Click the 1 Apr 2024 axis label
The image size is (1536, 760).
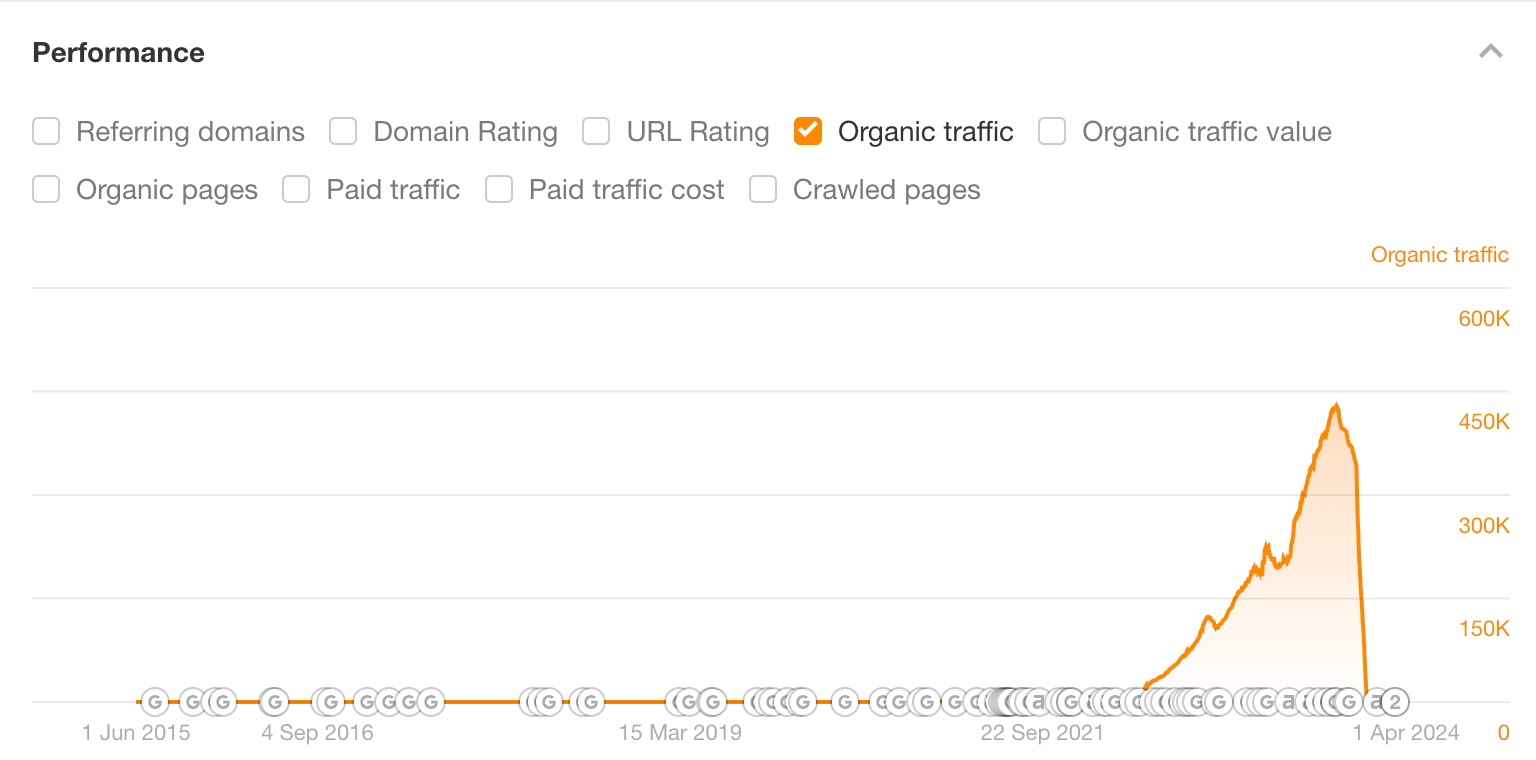[1408, 732]
